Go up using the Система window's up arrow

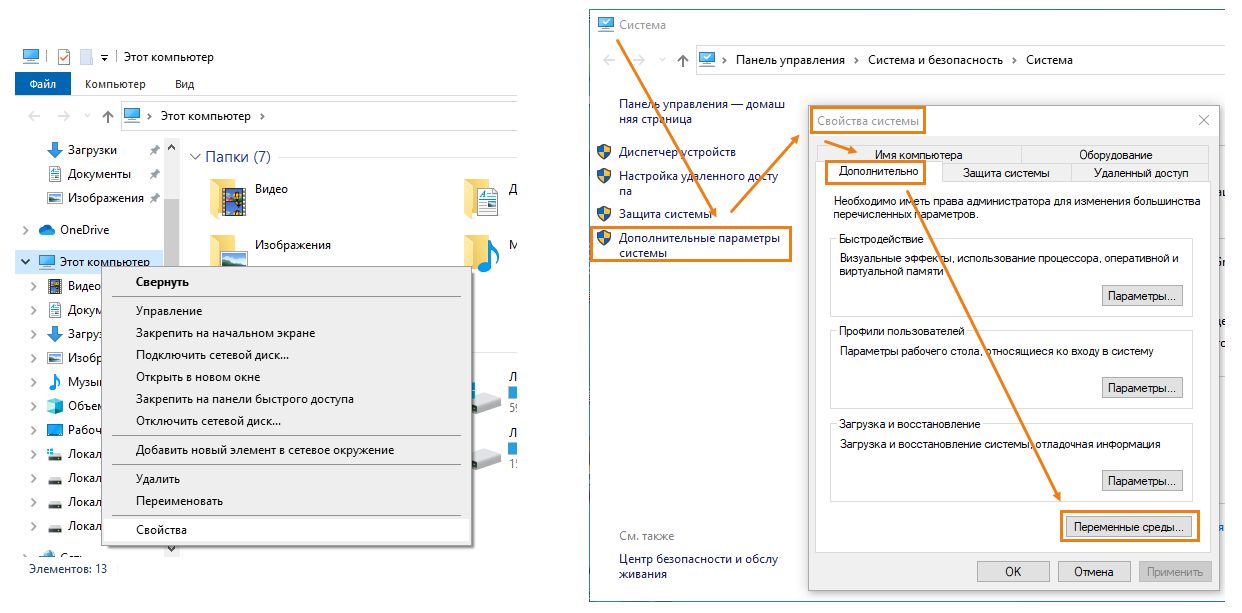point(683,60)
